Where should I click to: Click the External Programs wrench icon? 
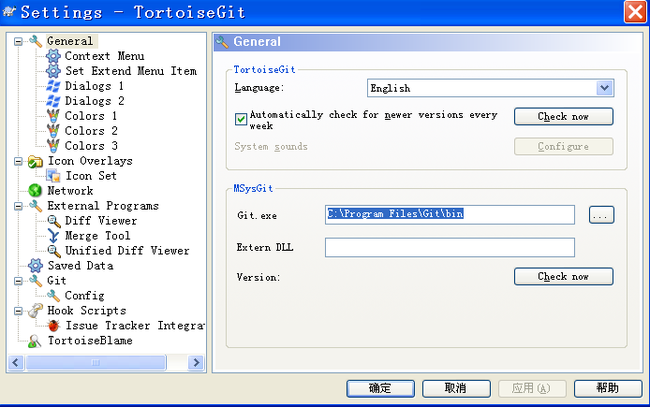pos(35,206)
